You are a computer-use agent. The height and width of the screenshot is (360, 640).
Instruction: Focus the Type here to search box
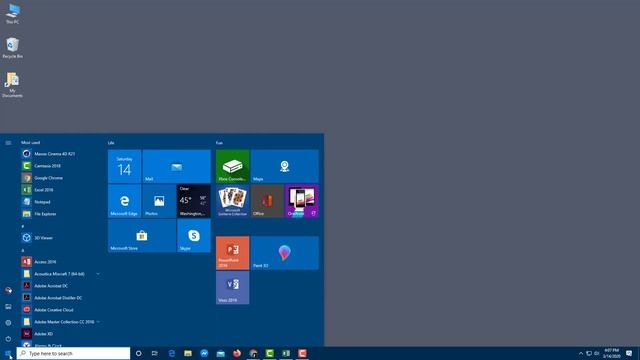point(73,353)
